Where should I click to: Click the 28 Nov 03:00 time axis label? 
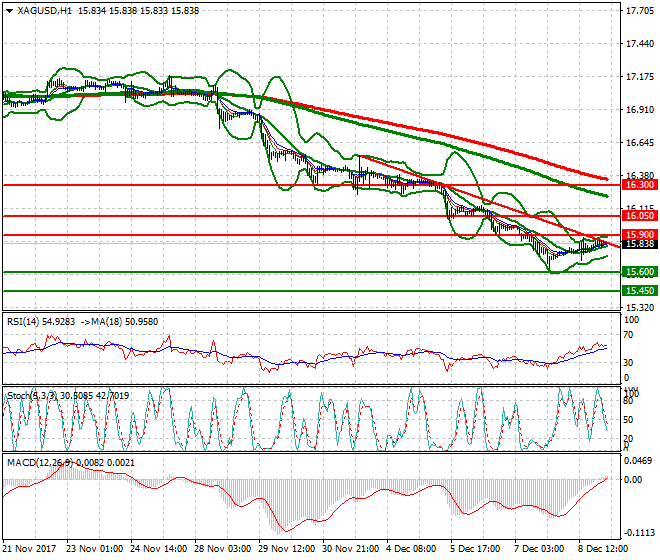pos(223,549)
